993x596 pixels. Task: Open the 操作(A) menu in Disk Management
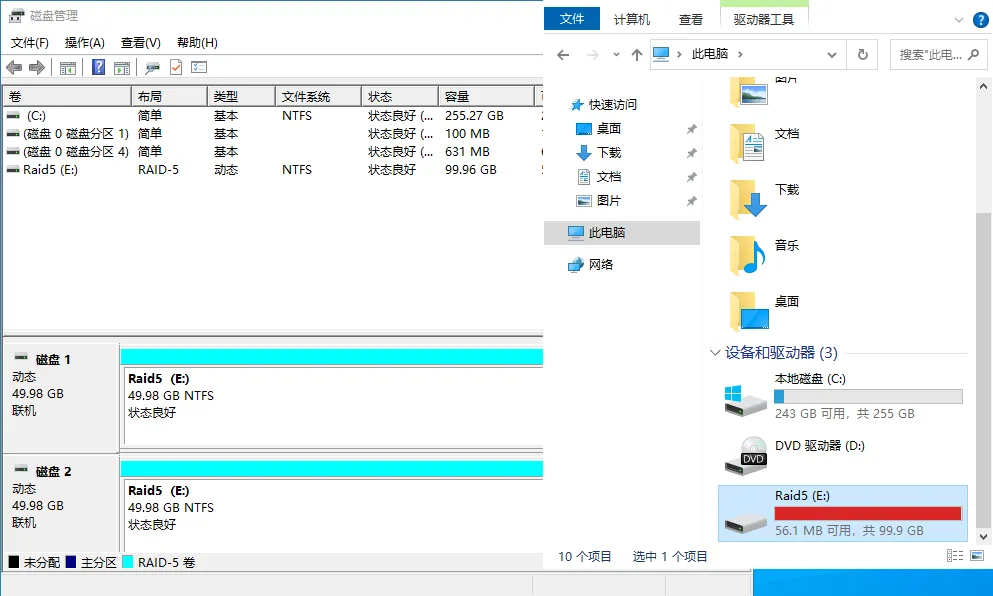(x=85, y=43)
